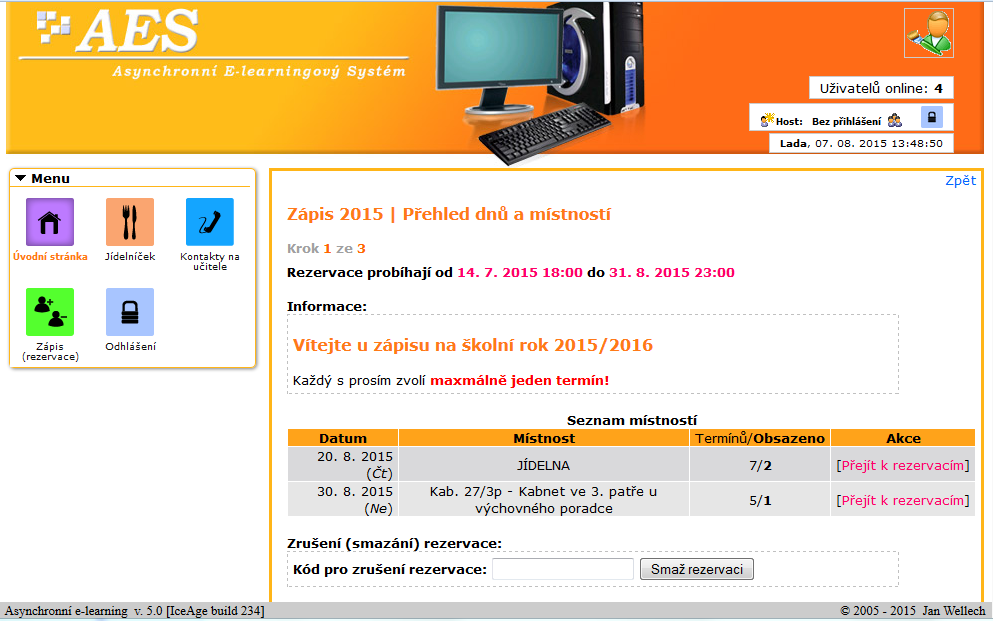Click Kód pro zrušení rezervace label
993x621 pixels.
coord(389,569)
